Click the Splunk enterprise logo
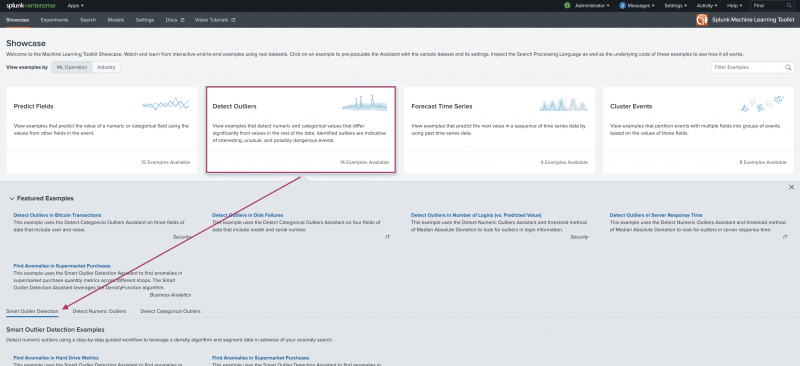Image resolution: width=800 pixels, height=366 pixels. pyautogui.click(x=32, y=6)
